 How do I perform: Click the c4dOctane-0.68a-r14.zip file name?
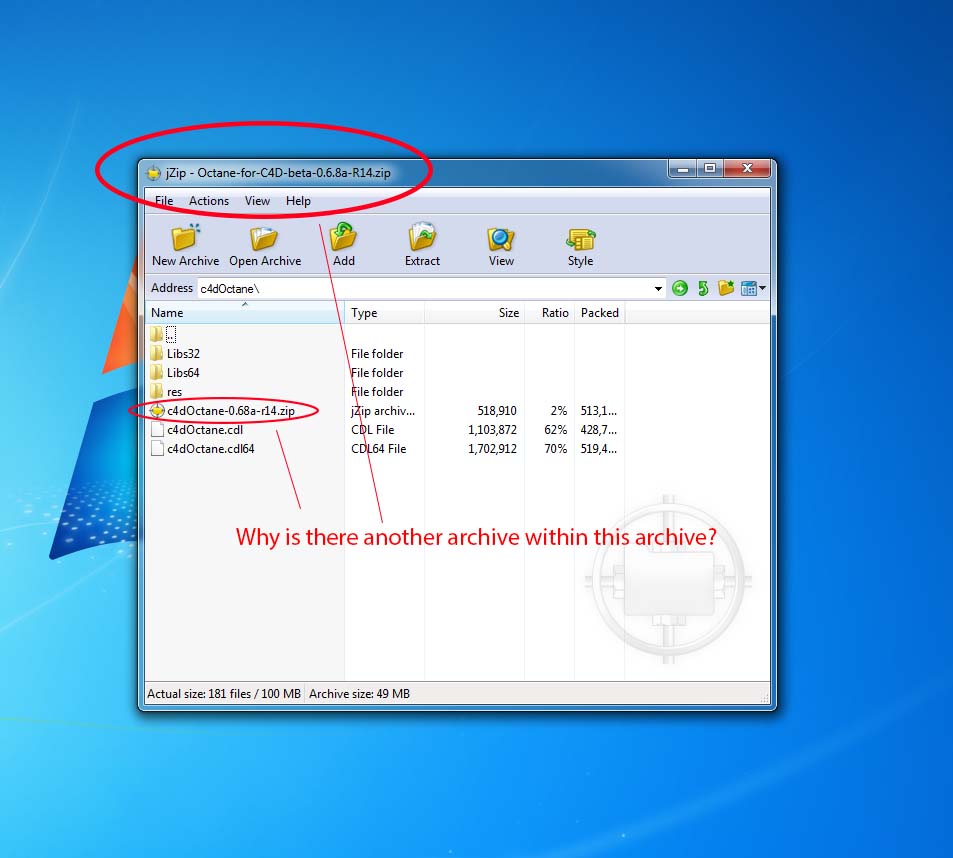231,411
